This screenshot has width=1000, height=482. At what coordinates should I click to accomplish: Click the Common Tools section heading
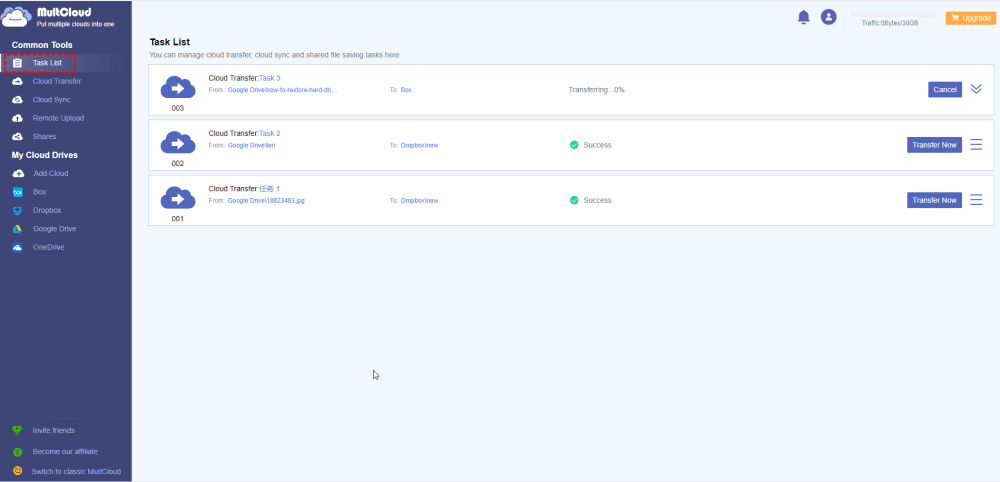coord(42,45)
